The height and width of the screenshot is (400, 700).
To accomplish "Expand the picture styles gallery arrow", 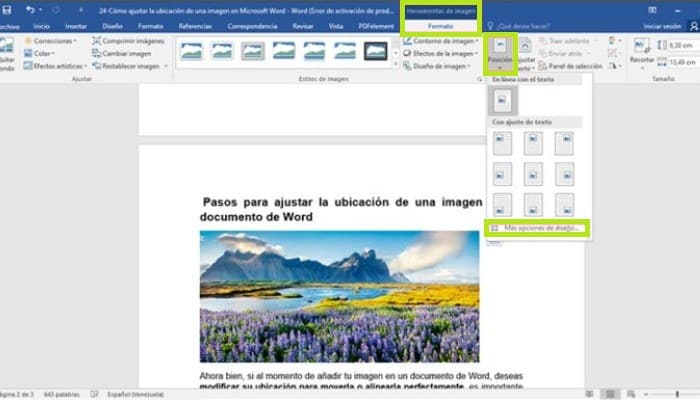I will pos(396,65).
